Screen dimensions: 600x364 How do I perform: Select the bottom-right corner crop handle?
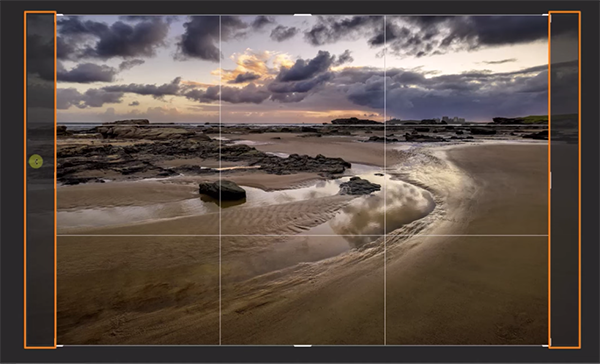[x=546, y=346]
